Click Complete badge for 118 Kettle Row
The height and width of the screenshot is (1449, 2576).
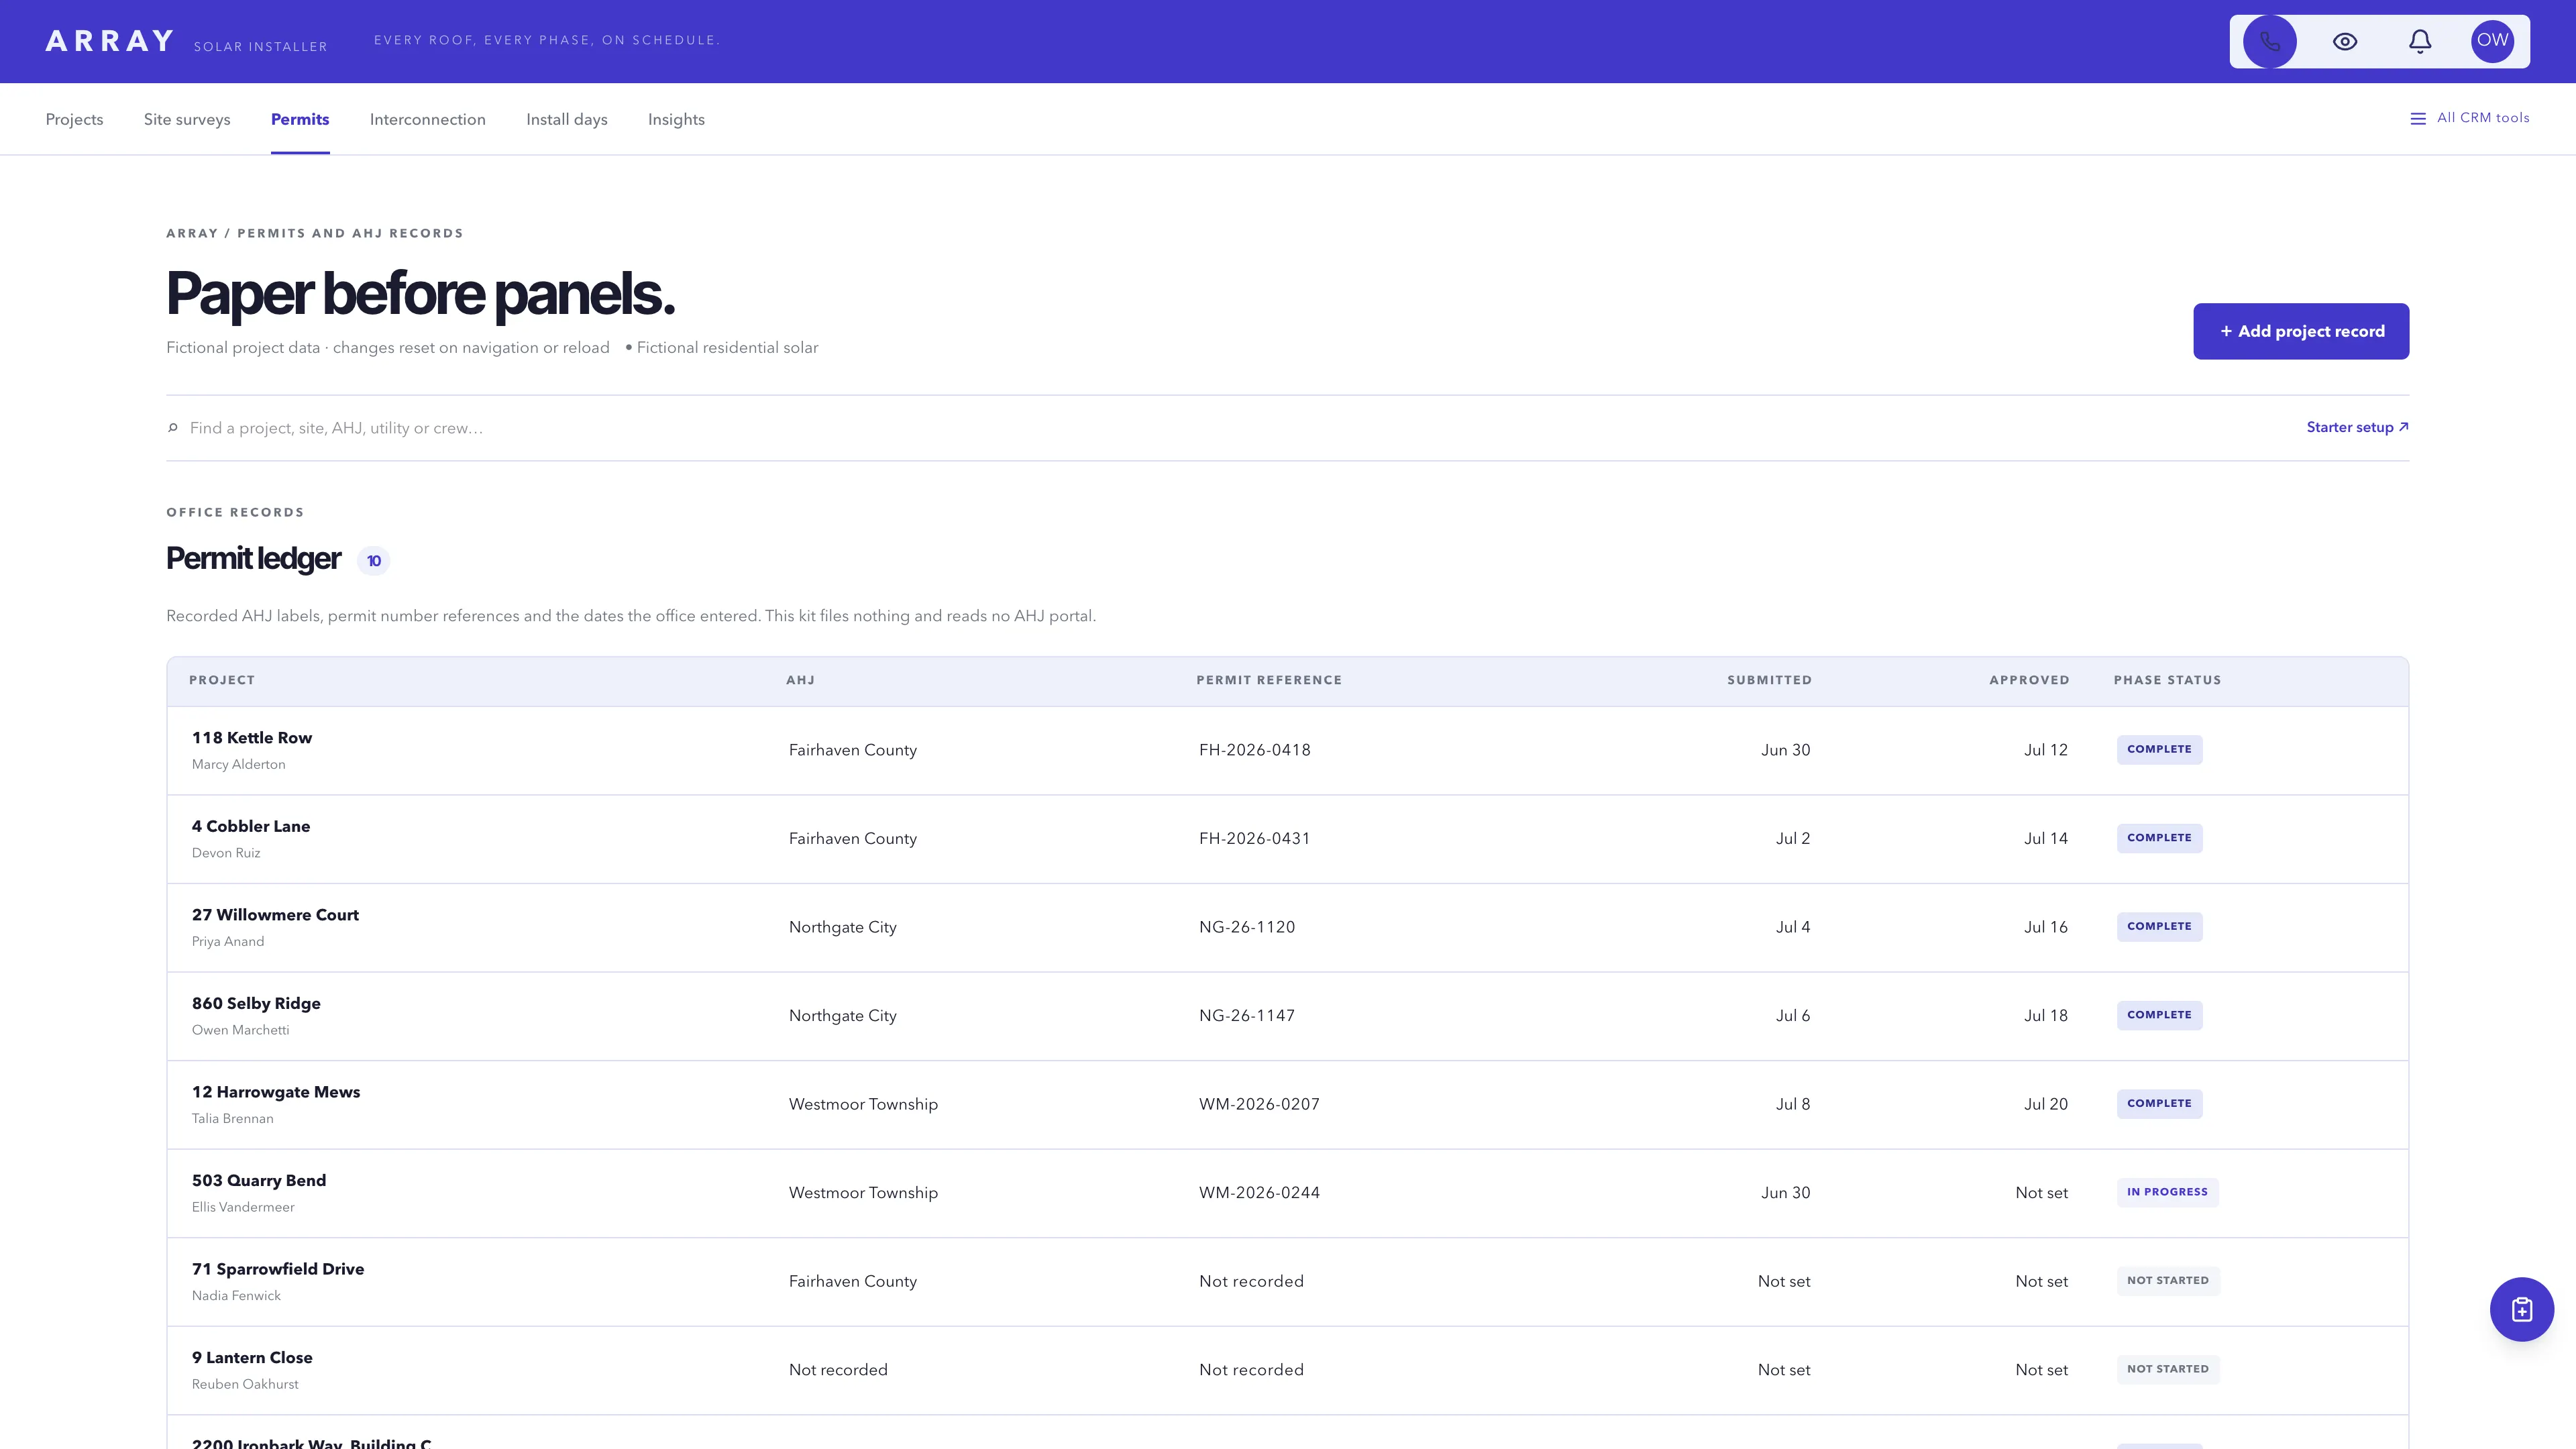coord(2159,750)
